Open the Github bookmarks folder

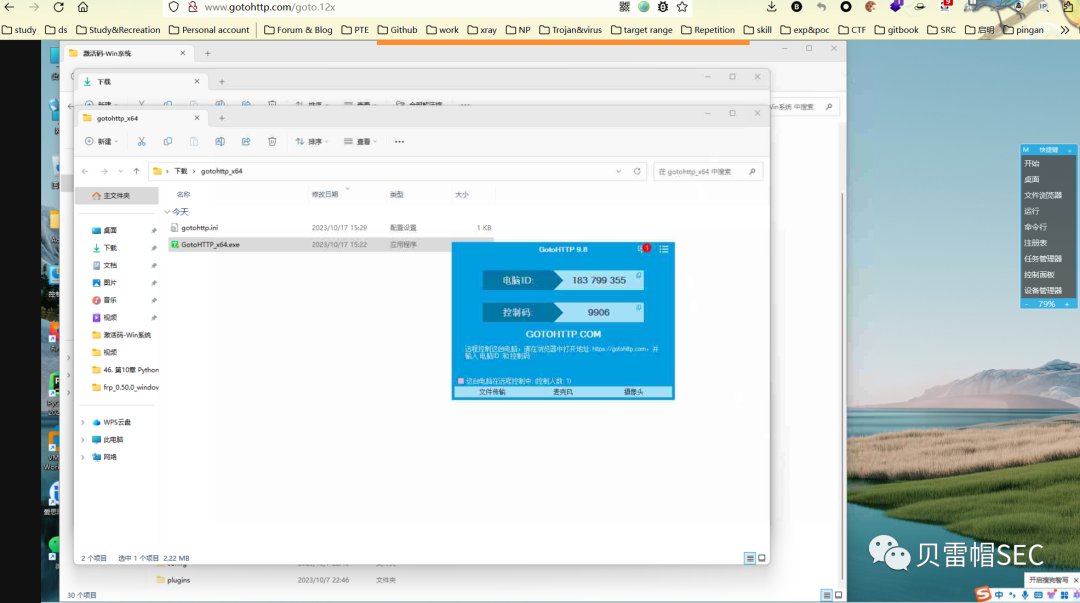[397, 30]
